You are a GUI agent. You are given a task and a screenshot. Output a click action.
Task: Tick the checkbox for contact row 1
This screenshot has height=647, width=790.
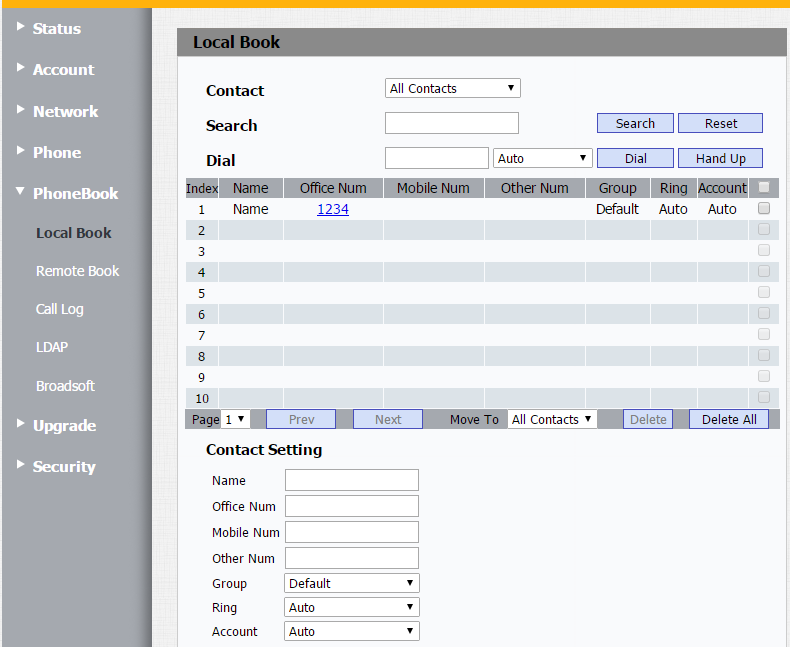(764, 208)
